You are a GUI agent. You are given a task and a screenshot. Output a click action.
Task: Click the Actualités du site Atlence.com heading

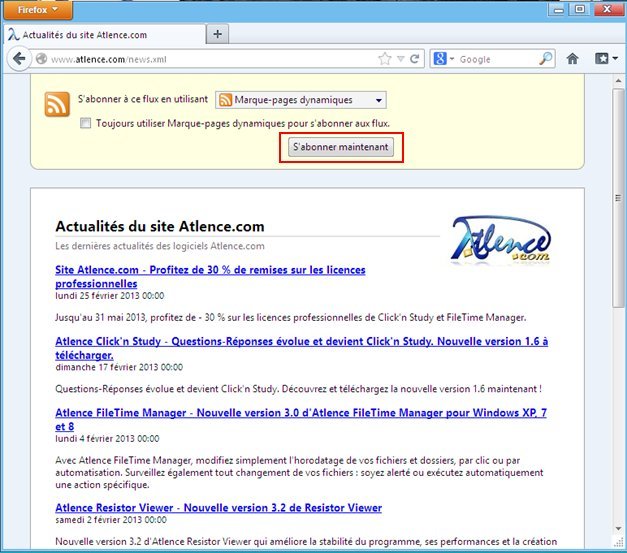tap(160, 227)
